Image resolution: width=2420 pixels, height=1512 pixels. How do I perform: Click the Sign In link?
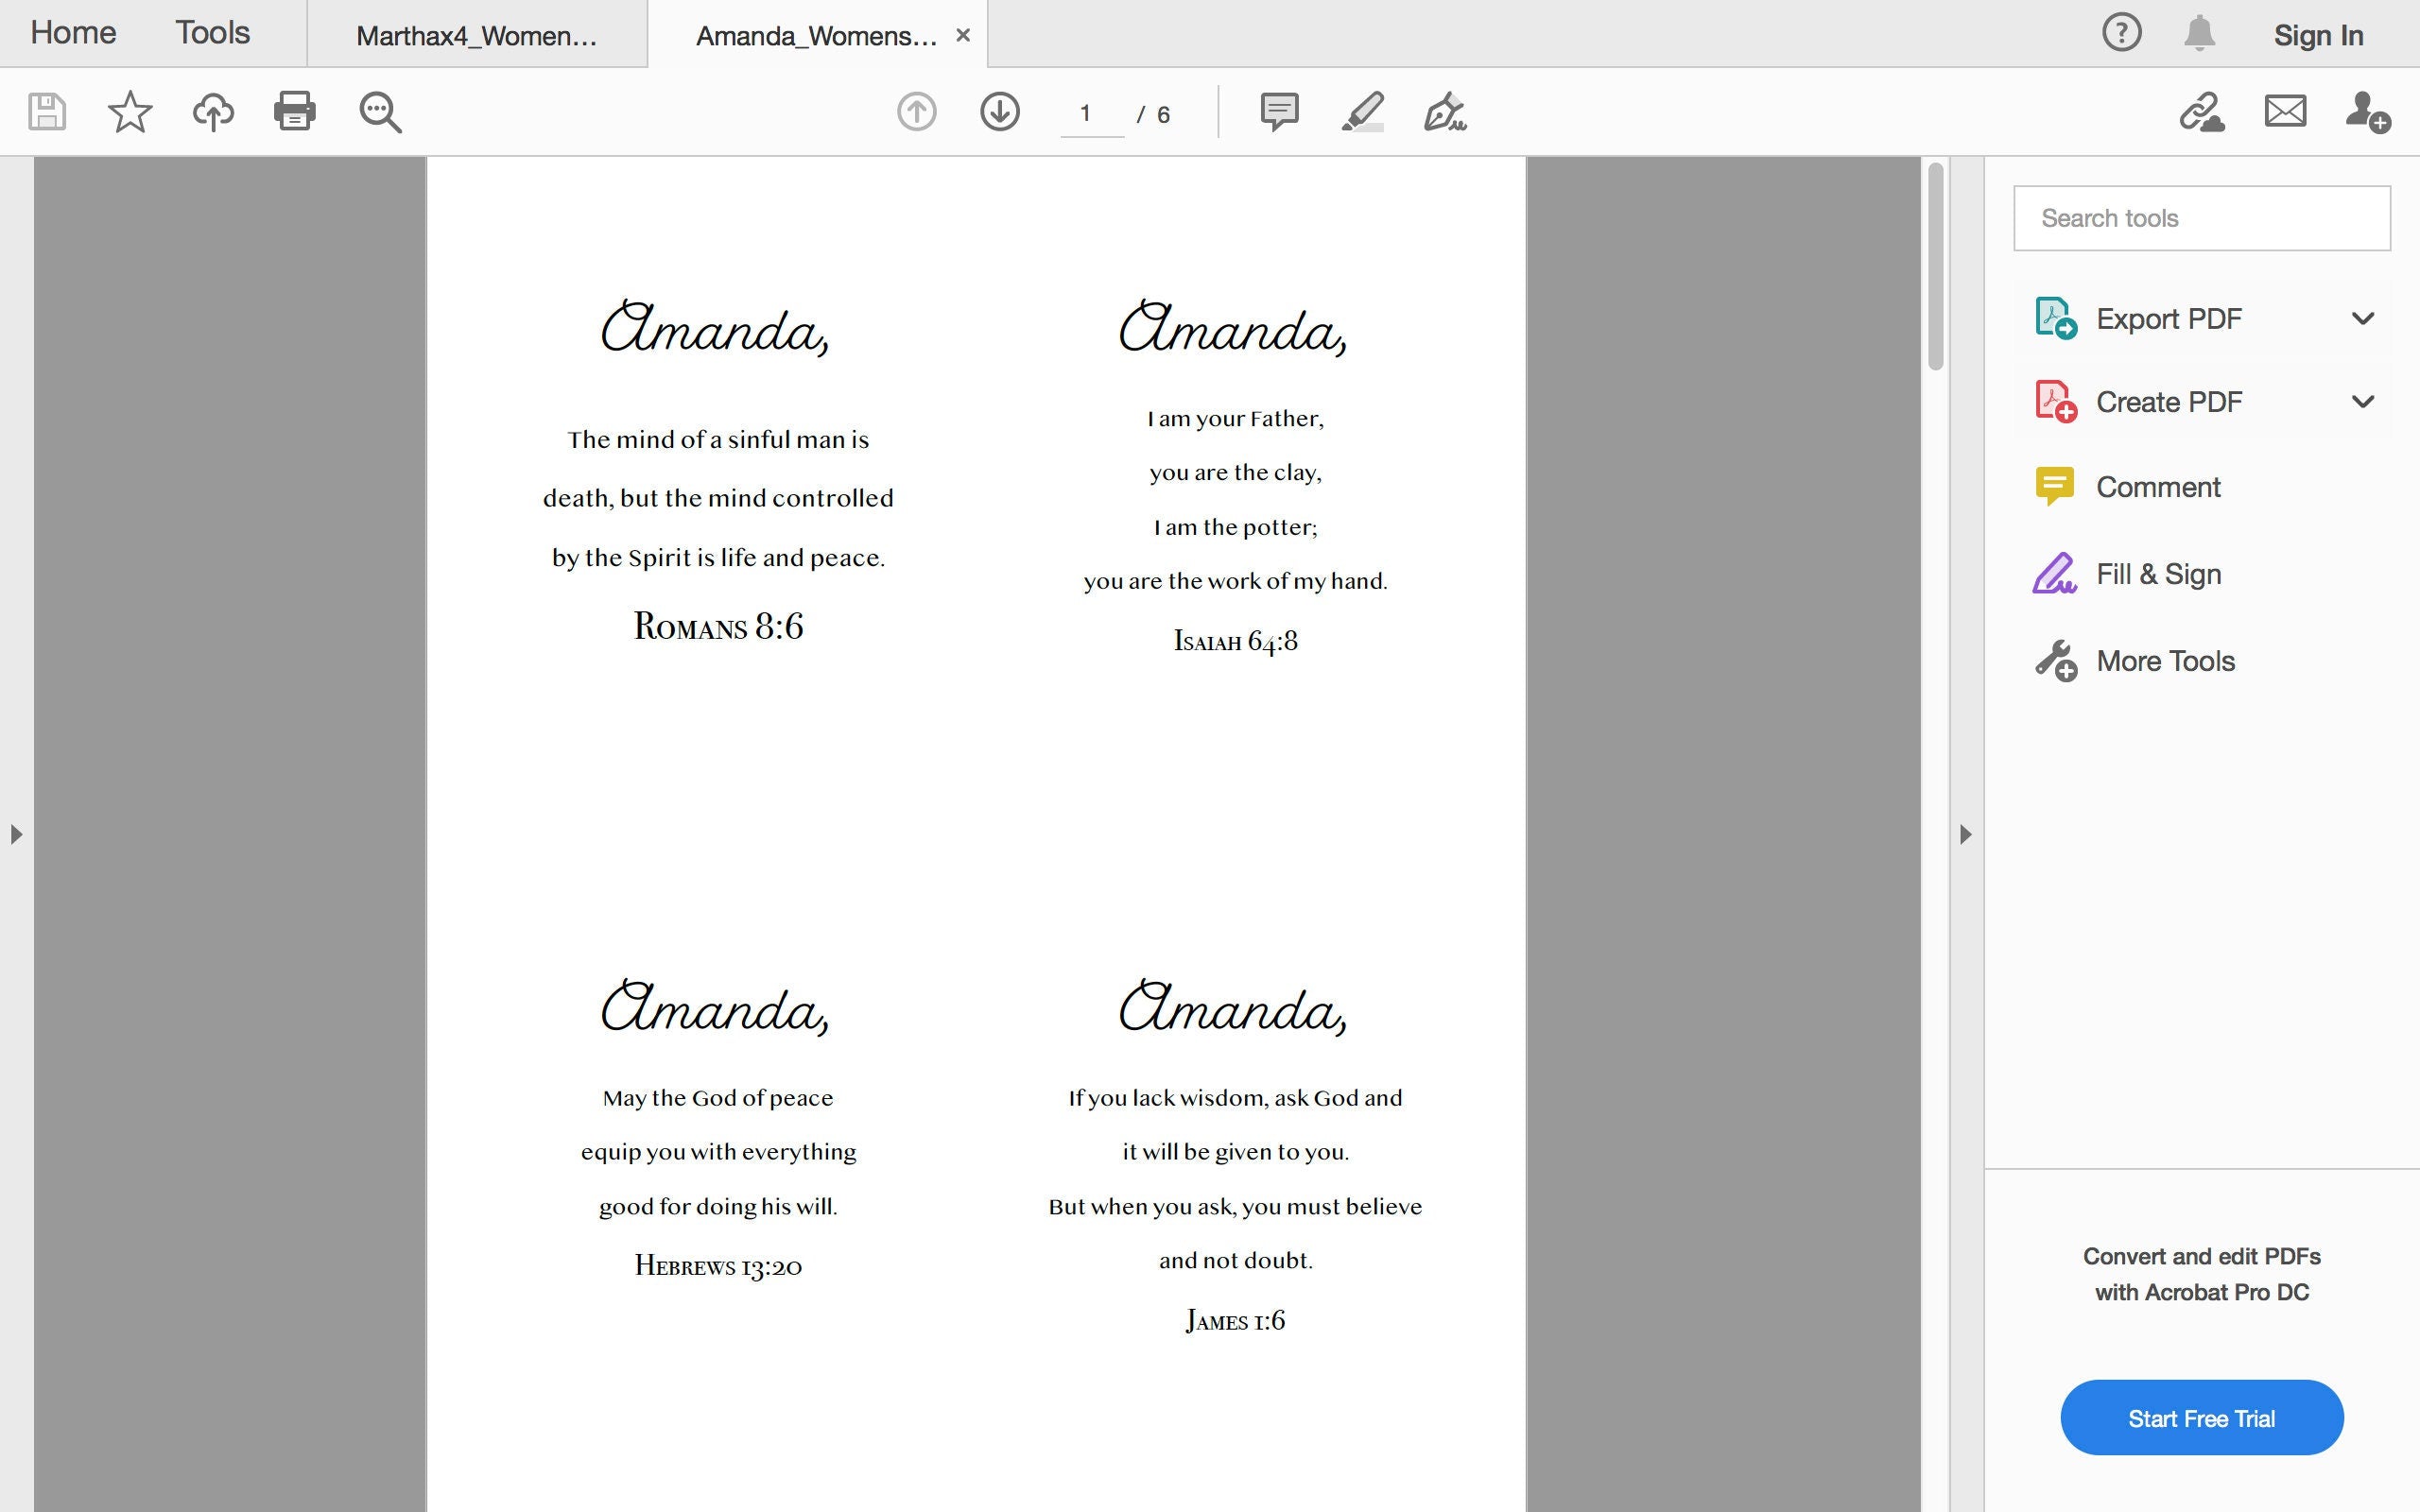coord(2318,36)
